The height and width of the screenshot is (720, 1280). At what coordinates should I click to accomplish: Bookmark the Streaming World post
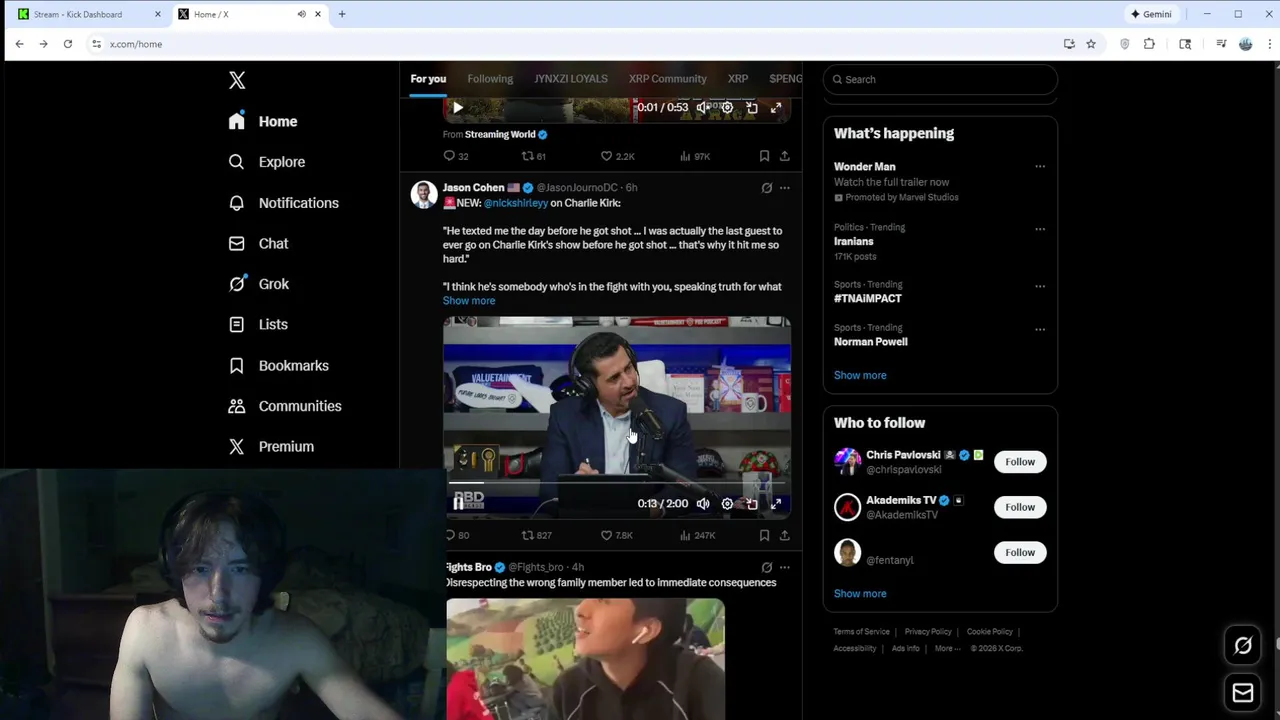764,156
